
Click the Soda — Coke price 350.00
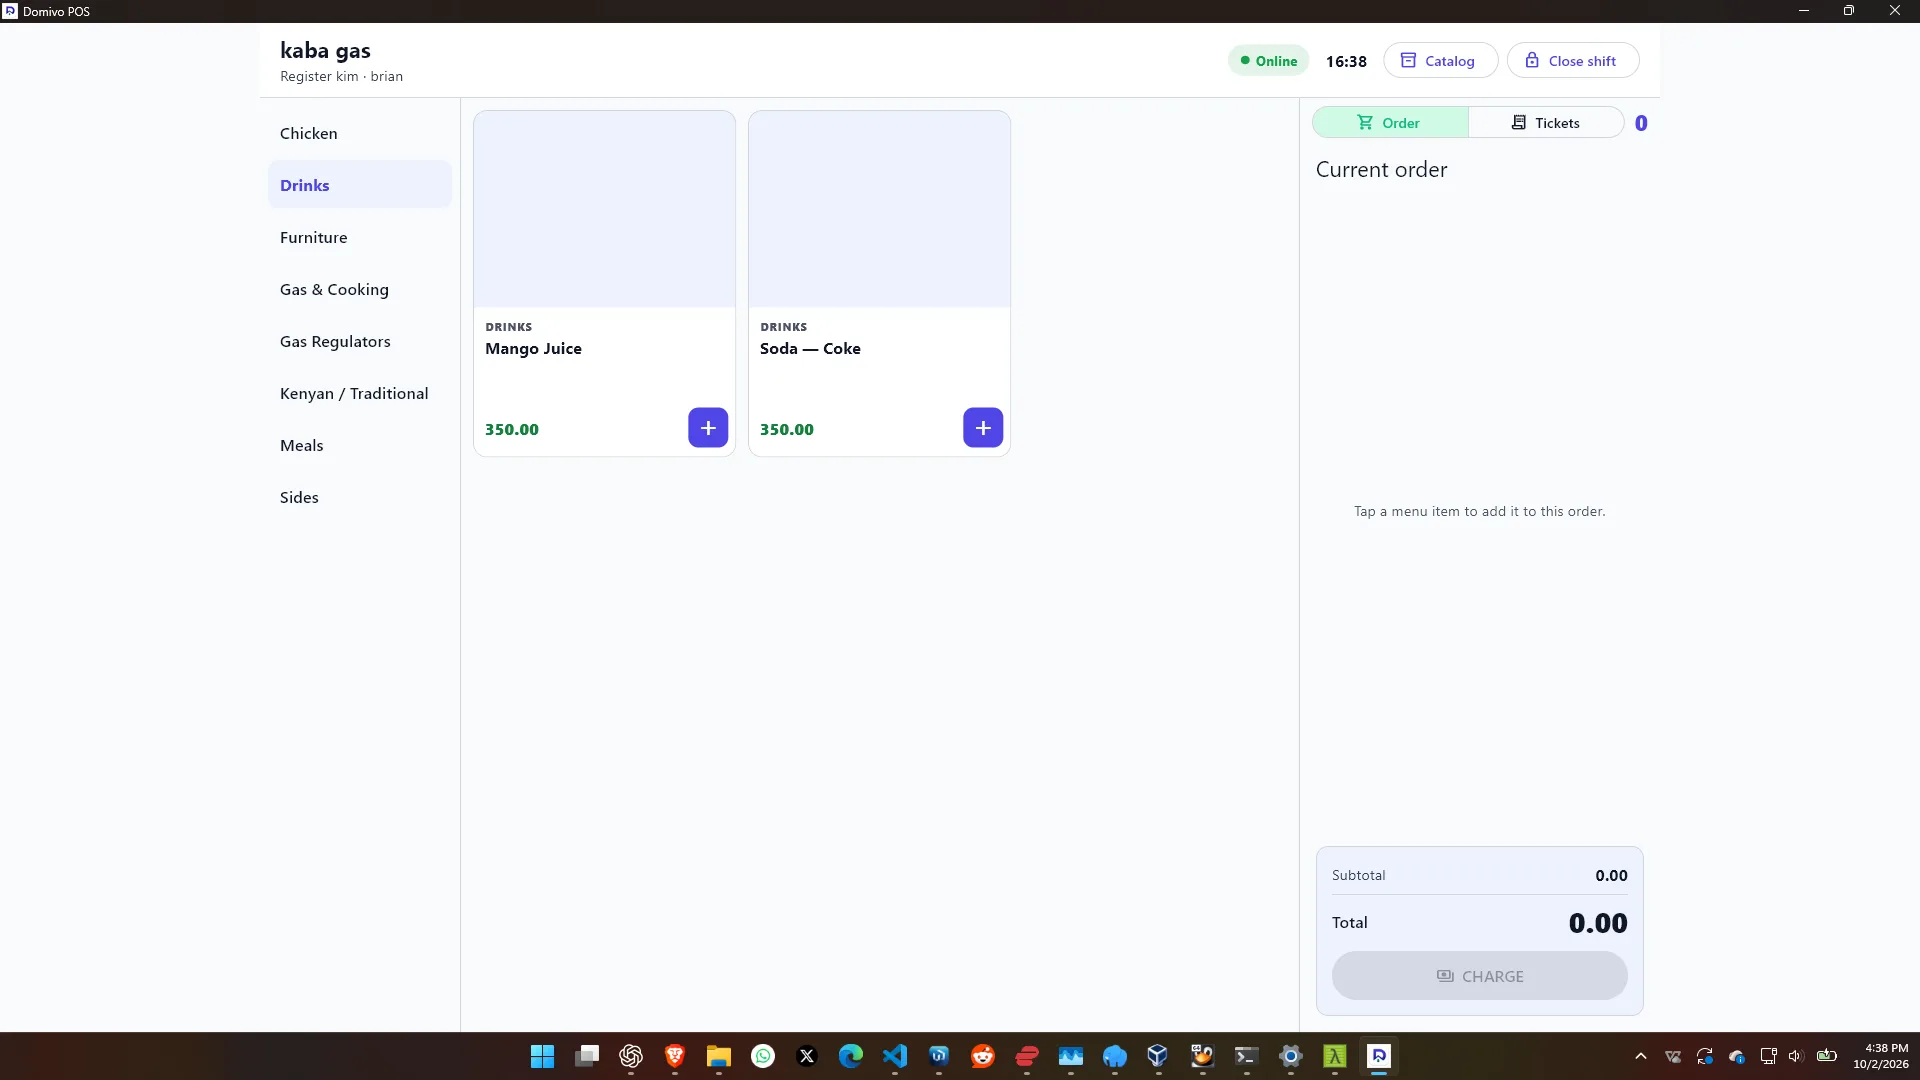click(787, 429)
